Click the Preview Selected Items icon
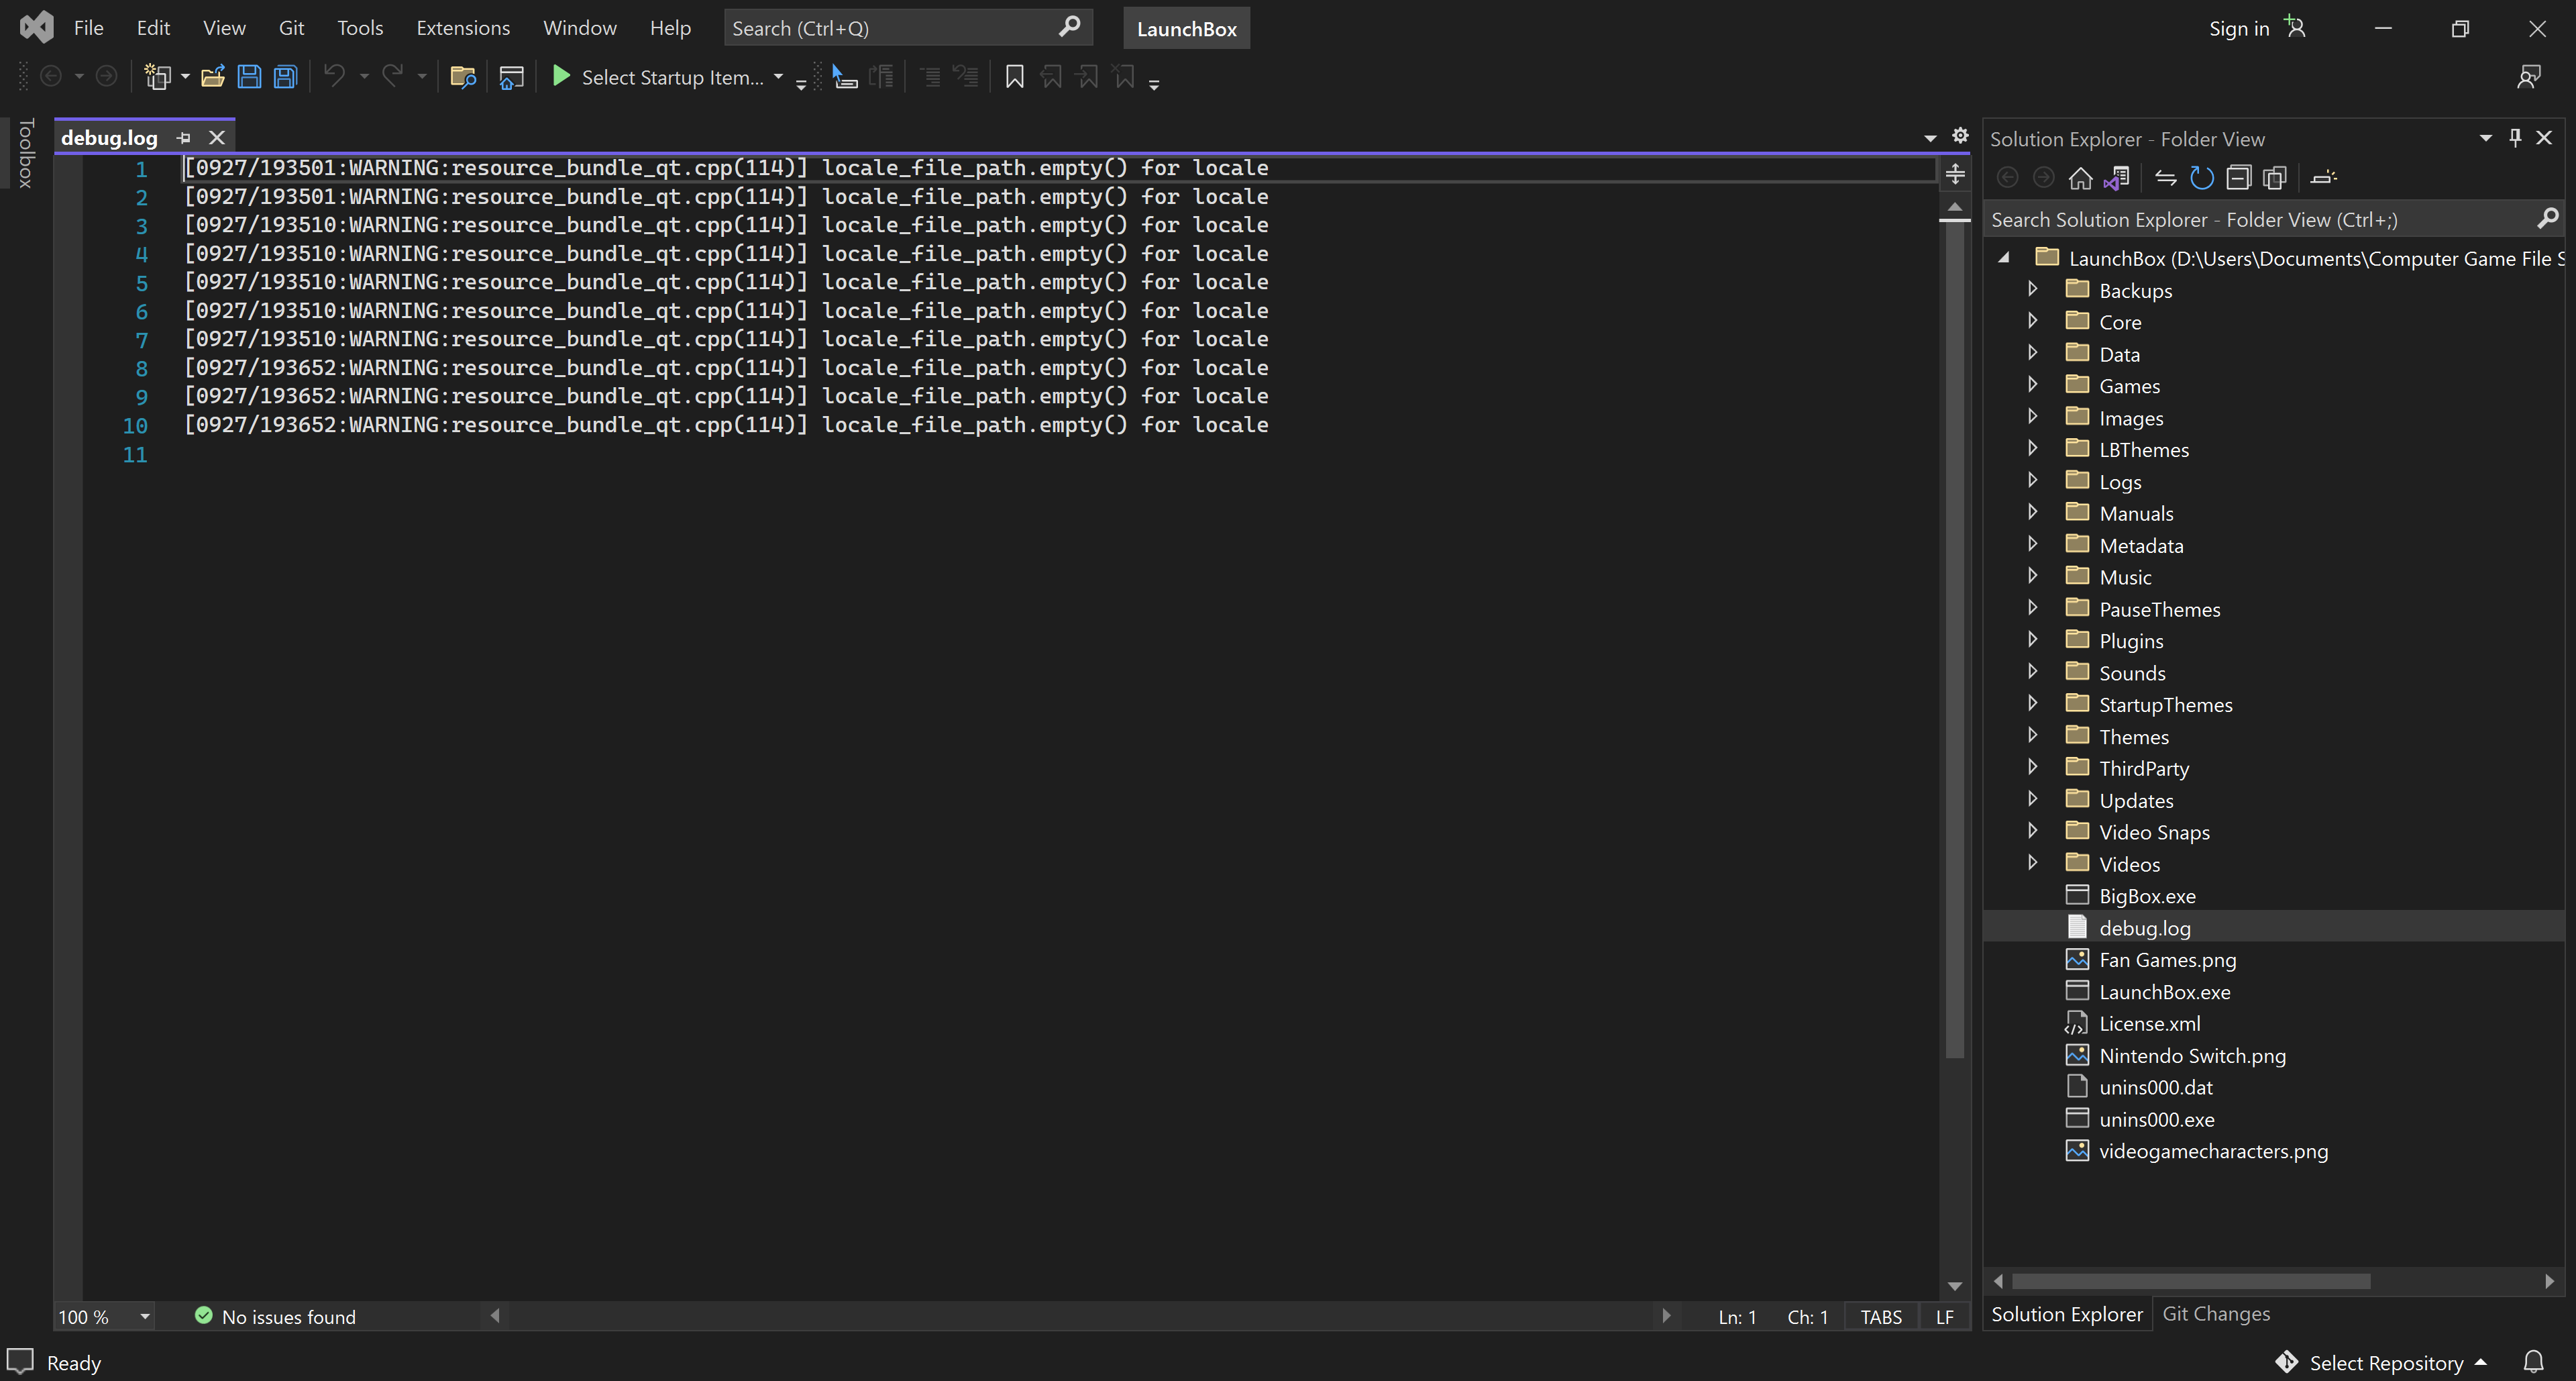 [2323, 178]
